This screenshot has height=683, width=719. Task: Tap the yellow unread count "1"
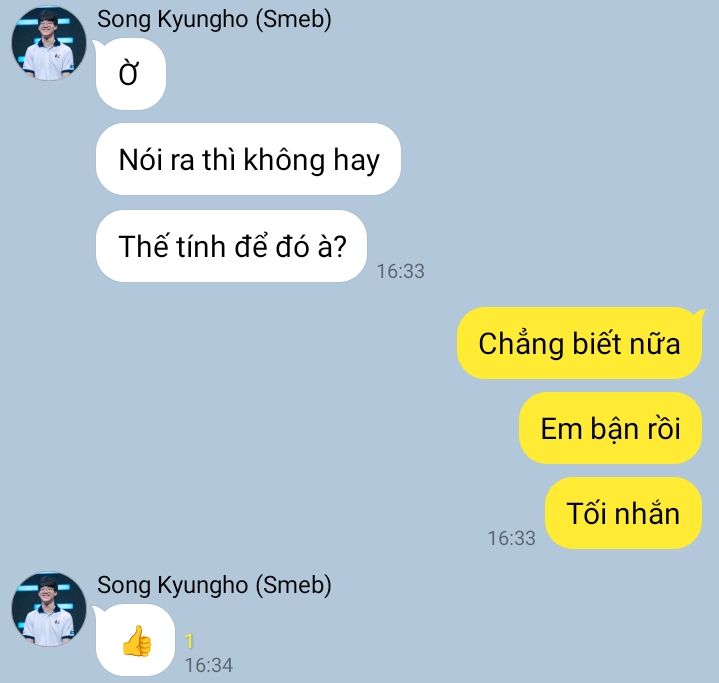coord(189,641)
